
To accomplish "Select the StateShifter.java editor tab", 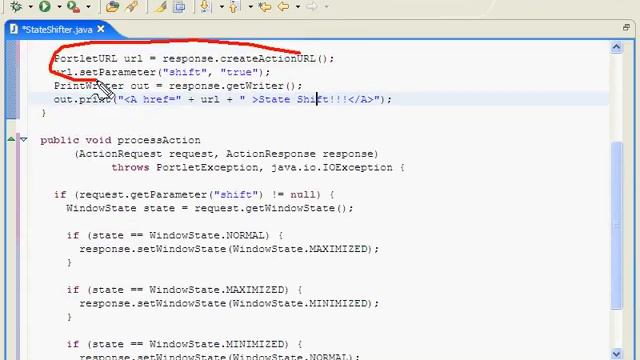I will pos(57,29).
